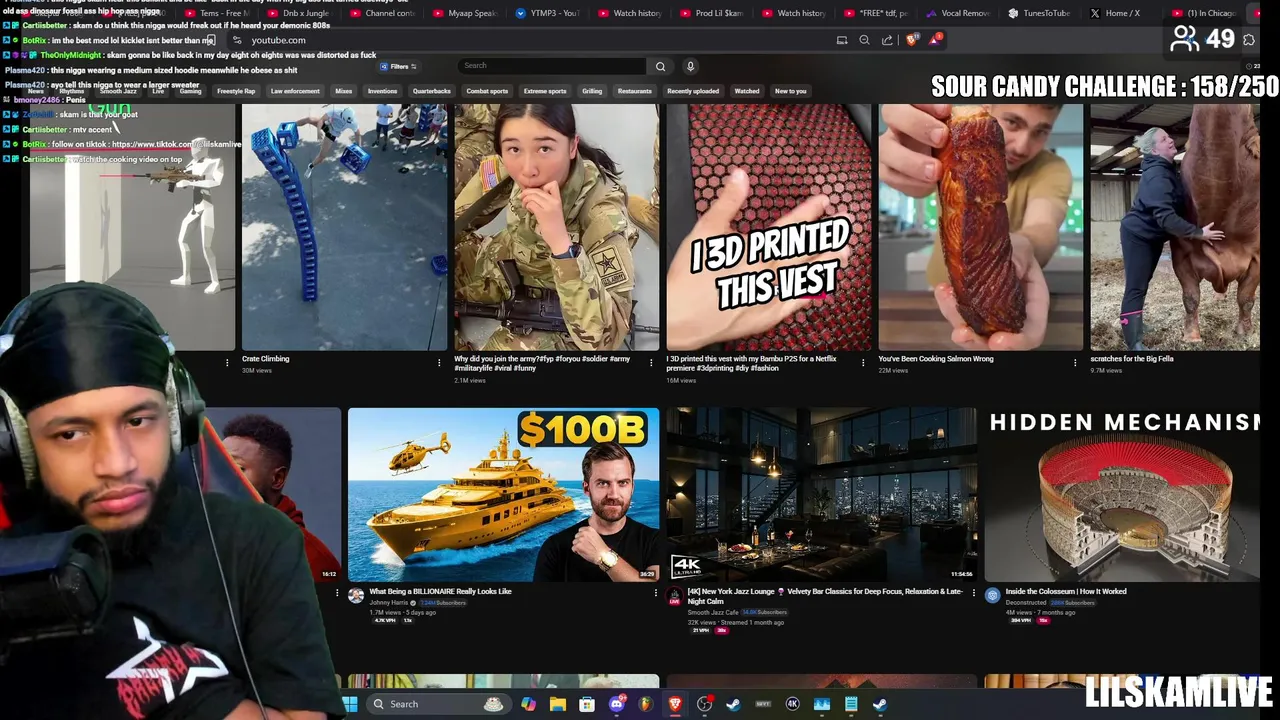
Task: Click the Smooth Jazz Cafe live avatar
Action: click(675, 595)
